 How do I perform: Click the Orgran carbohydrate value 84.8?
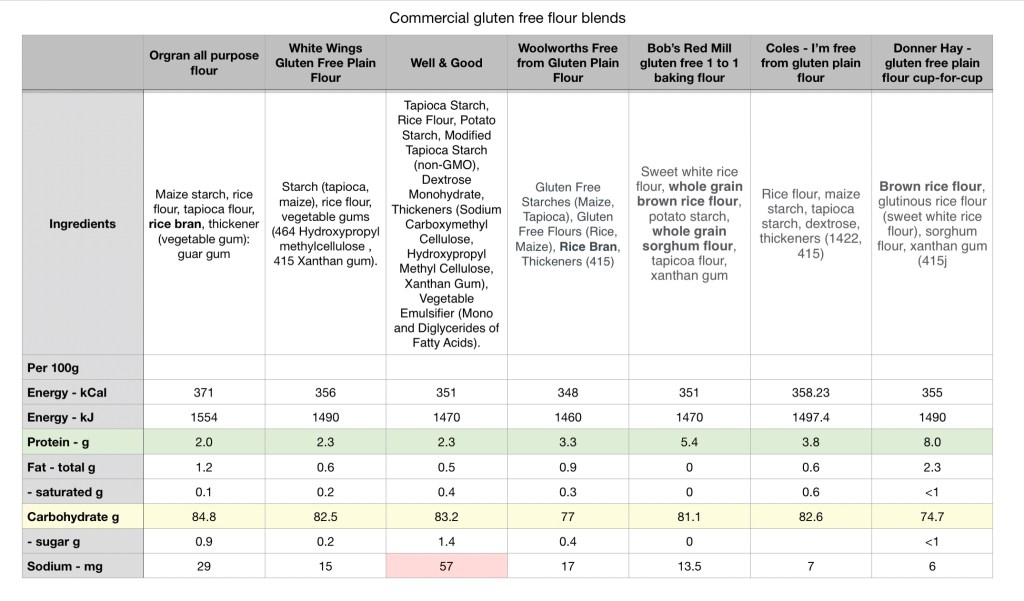tap(204, 518)
